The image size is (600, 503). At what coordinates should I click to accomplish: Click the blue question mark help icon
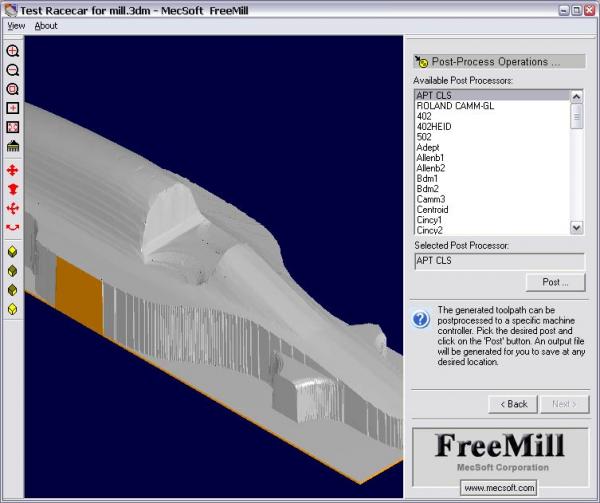coord(421,319)
